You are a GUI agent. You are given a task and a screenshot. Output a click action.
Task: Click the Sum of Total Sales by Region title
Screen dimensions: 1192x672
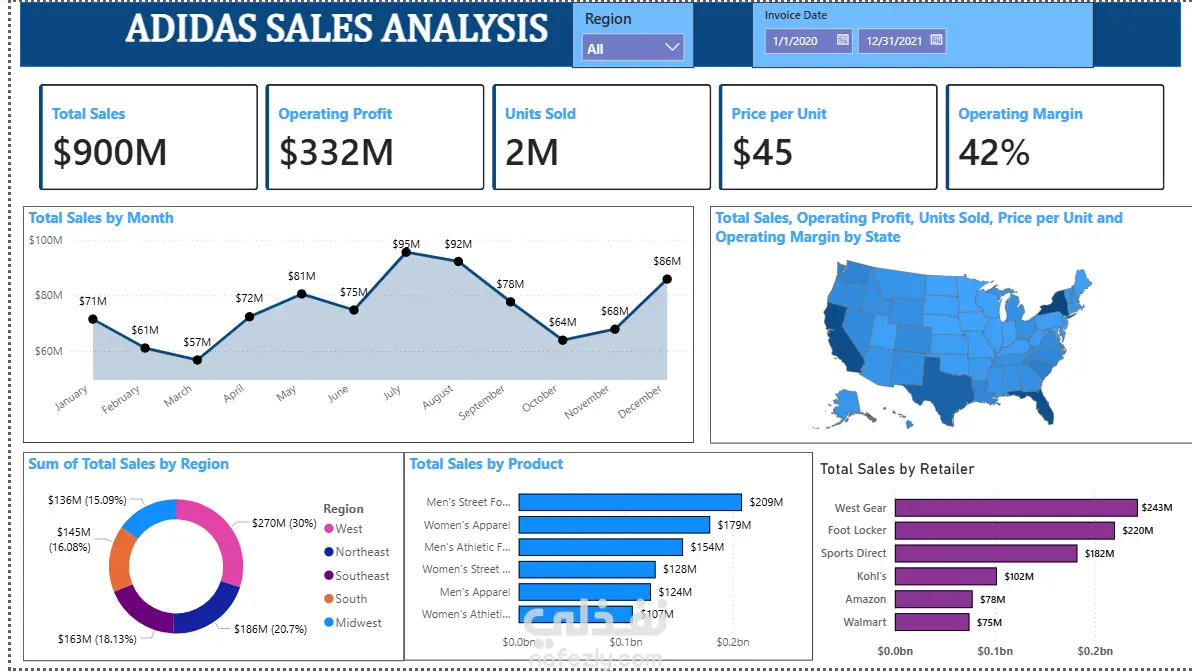coord(128,464)
